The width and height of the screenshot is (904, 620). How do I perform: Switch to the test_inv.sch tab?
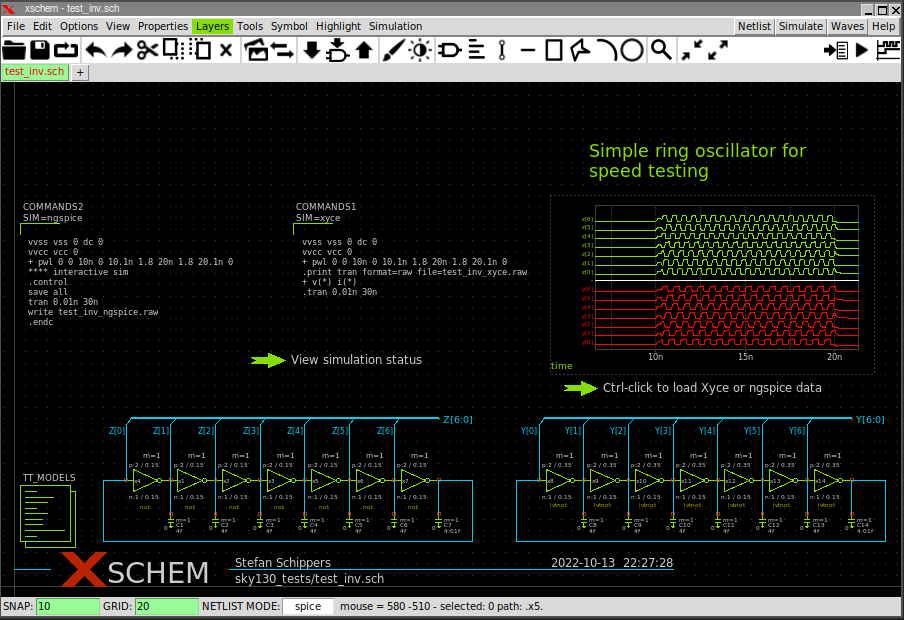point(35,71)
